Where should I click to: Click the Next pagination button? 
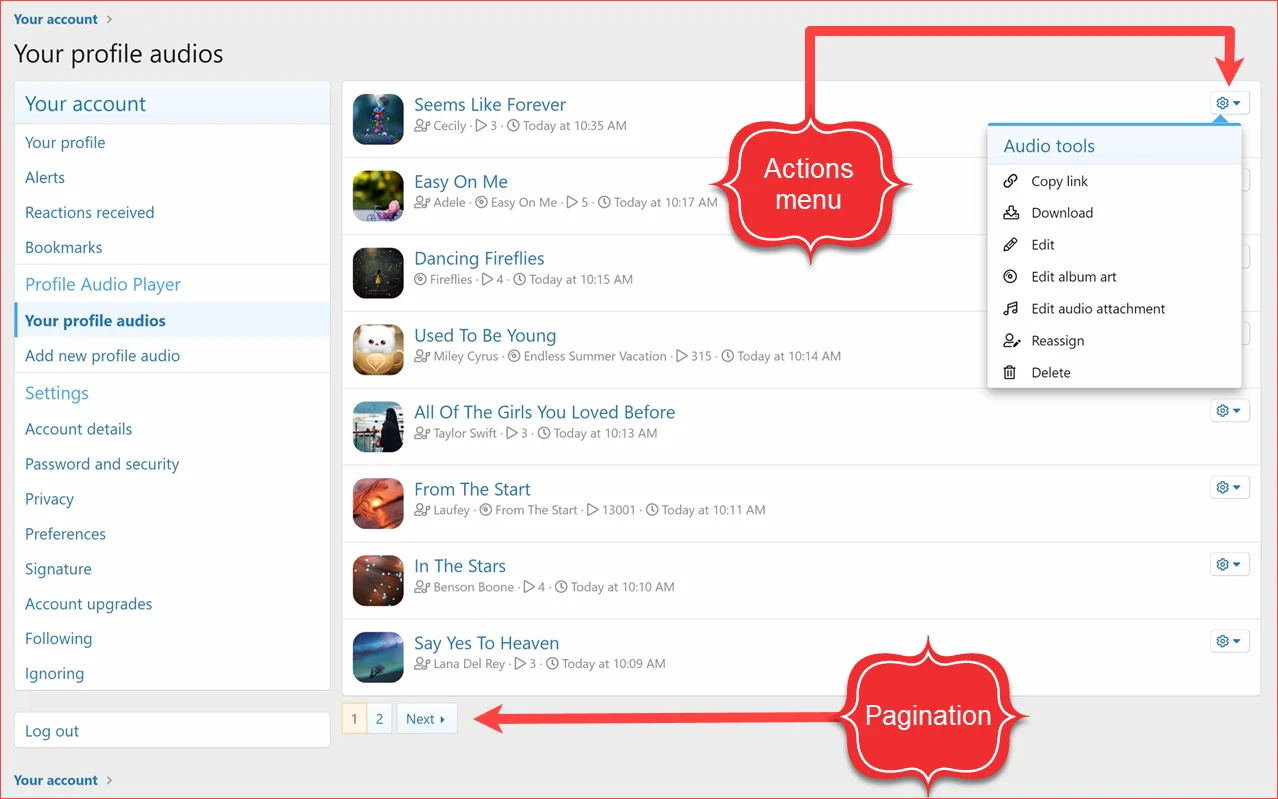(426, 719)
